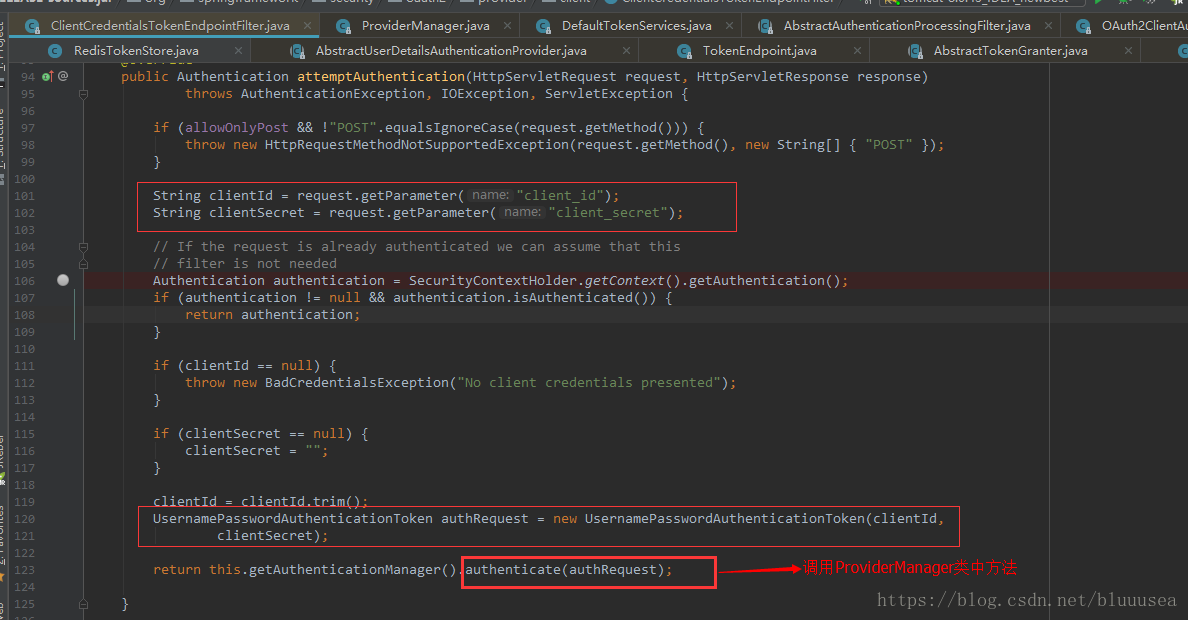Image resolution: width=1188 pixels, height=620 pixels.
Task: Click the @ annotation gutter icon on line 94
Action: point(63,76)
